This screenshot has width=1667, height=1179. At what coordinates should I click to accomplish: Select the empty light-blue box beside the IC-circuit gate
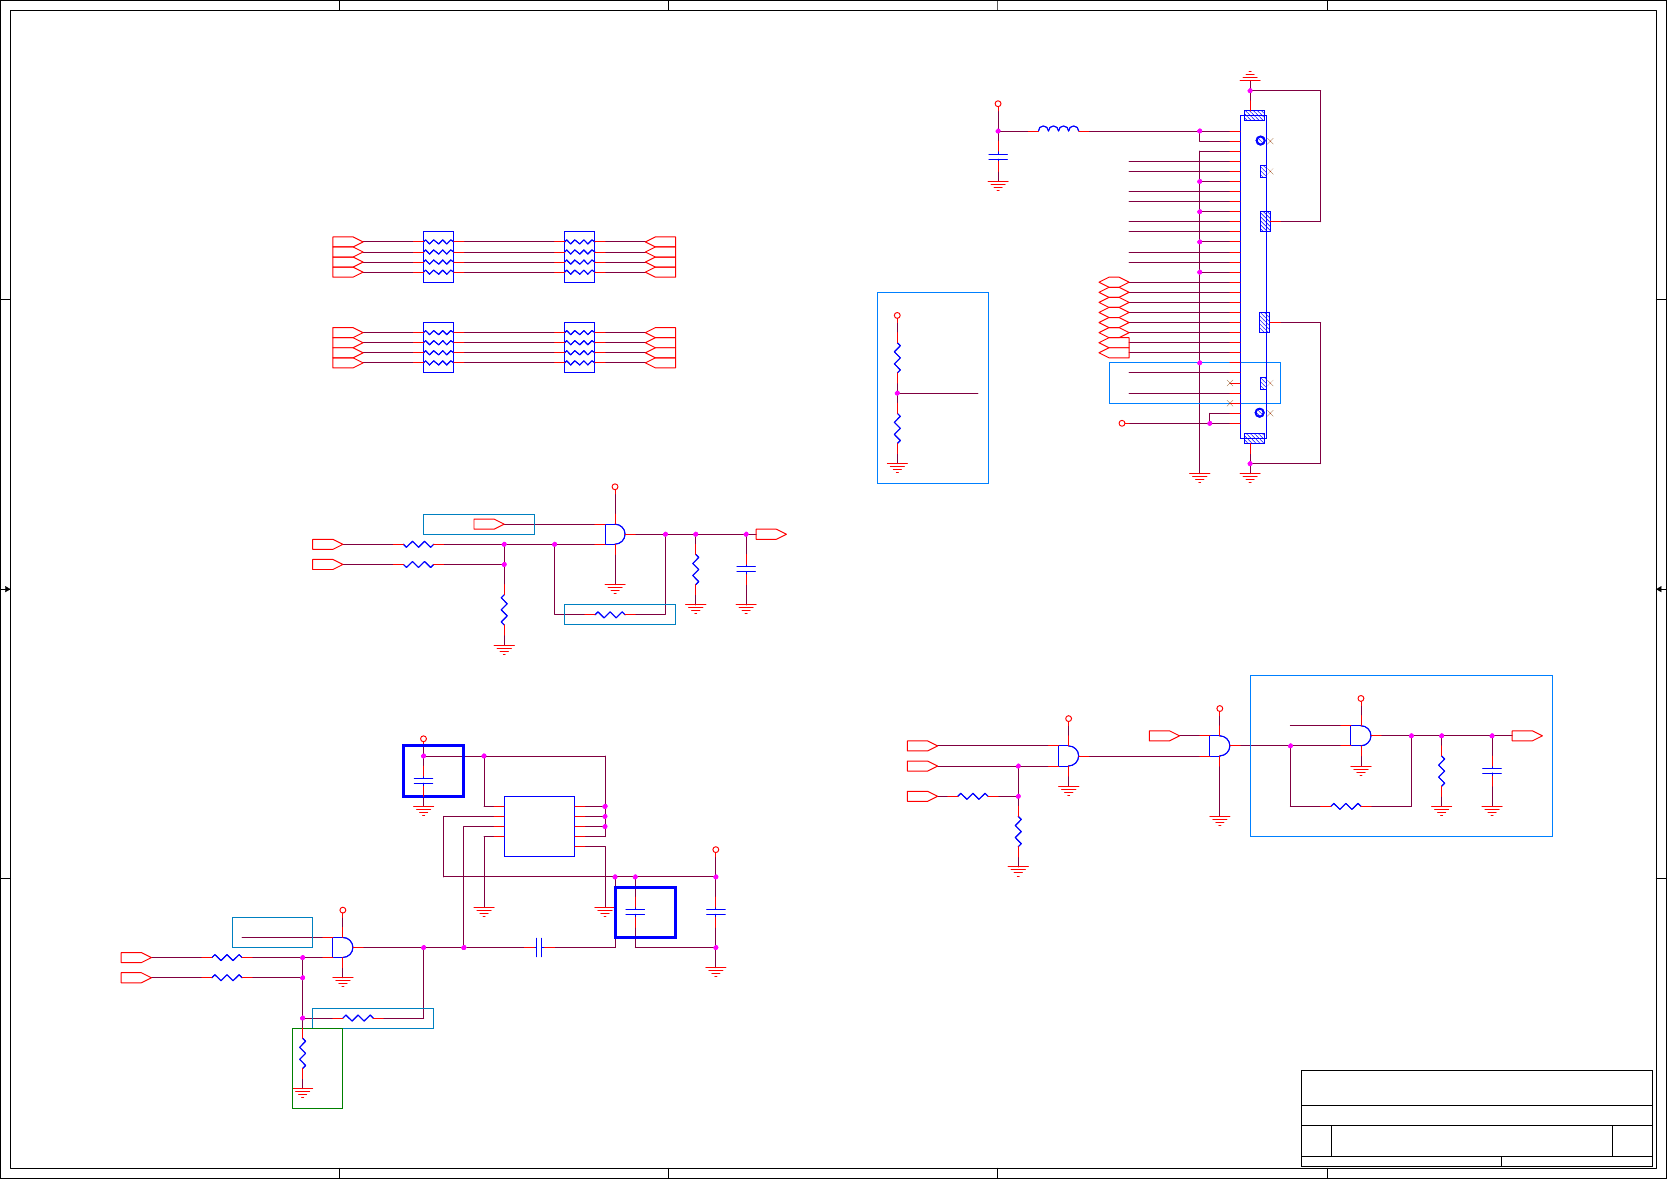(x=272, y=932)
